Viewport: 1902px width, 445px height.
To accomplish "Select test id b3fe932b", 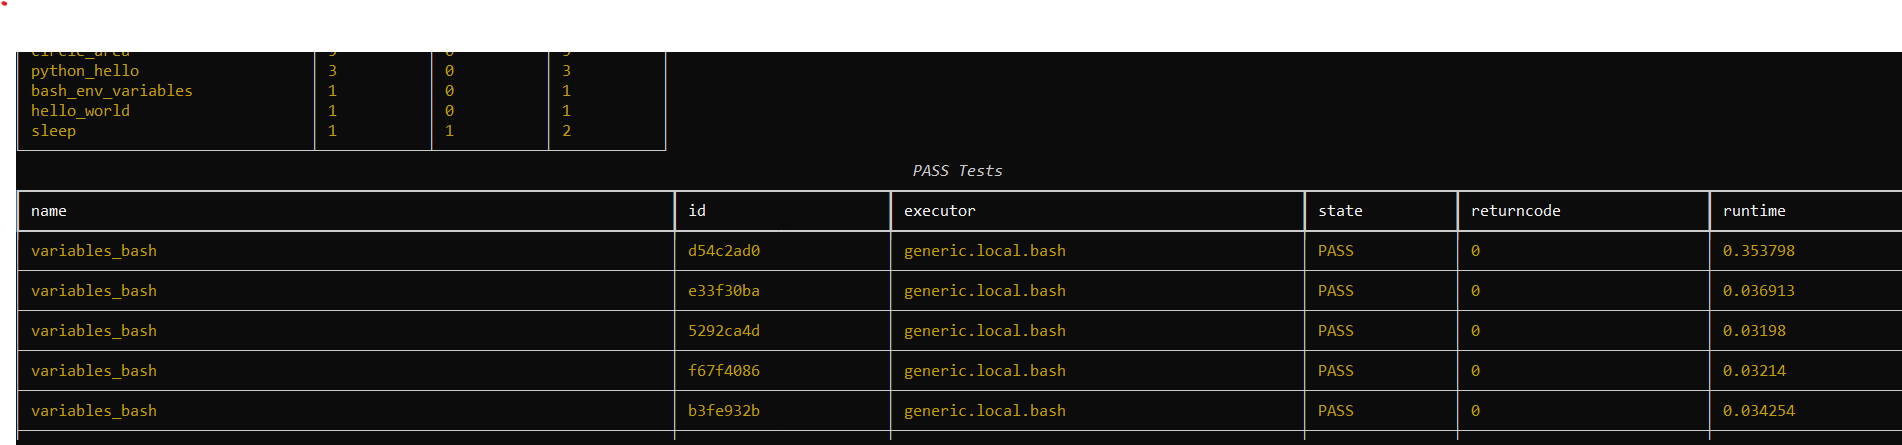I will point(724,411).
